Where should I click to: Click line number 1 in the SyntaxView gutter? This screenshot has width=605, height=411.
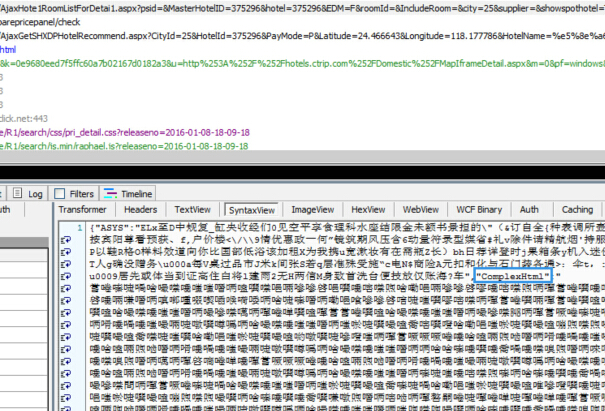(x=79, y=228)
